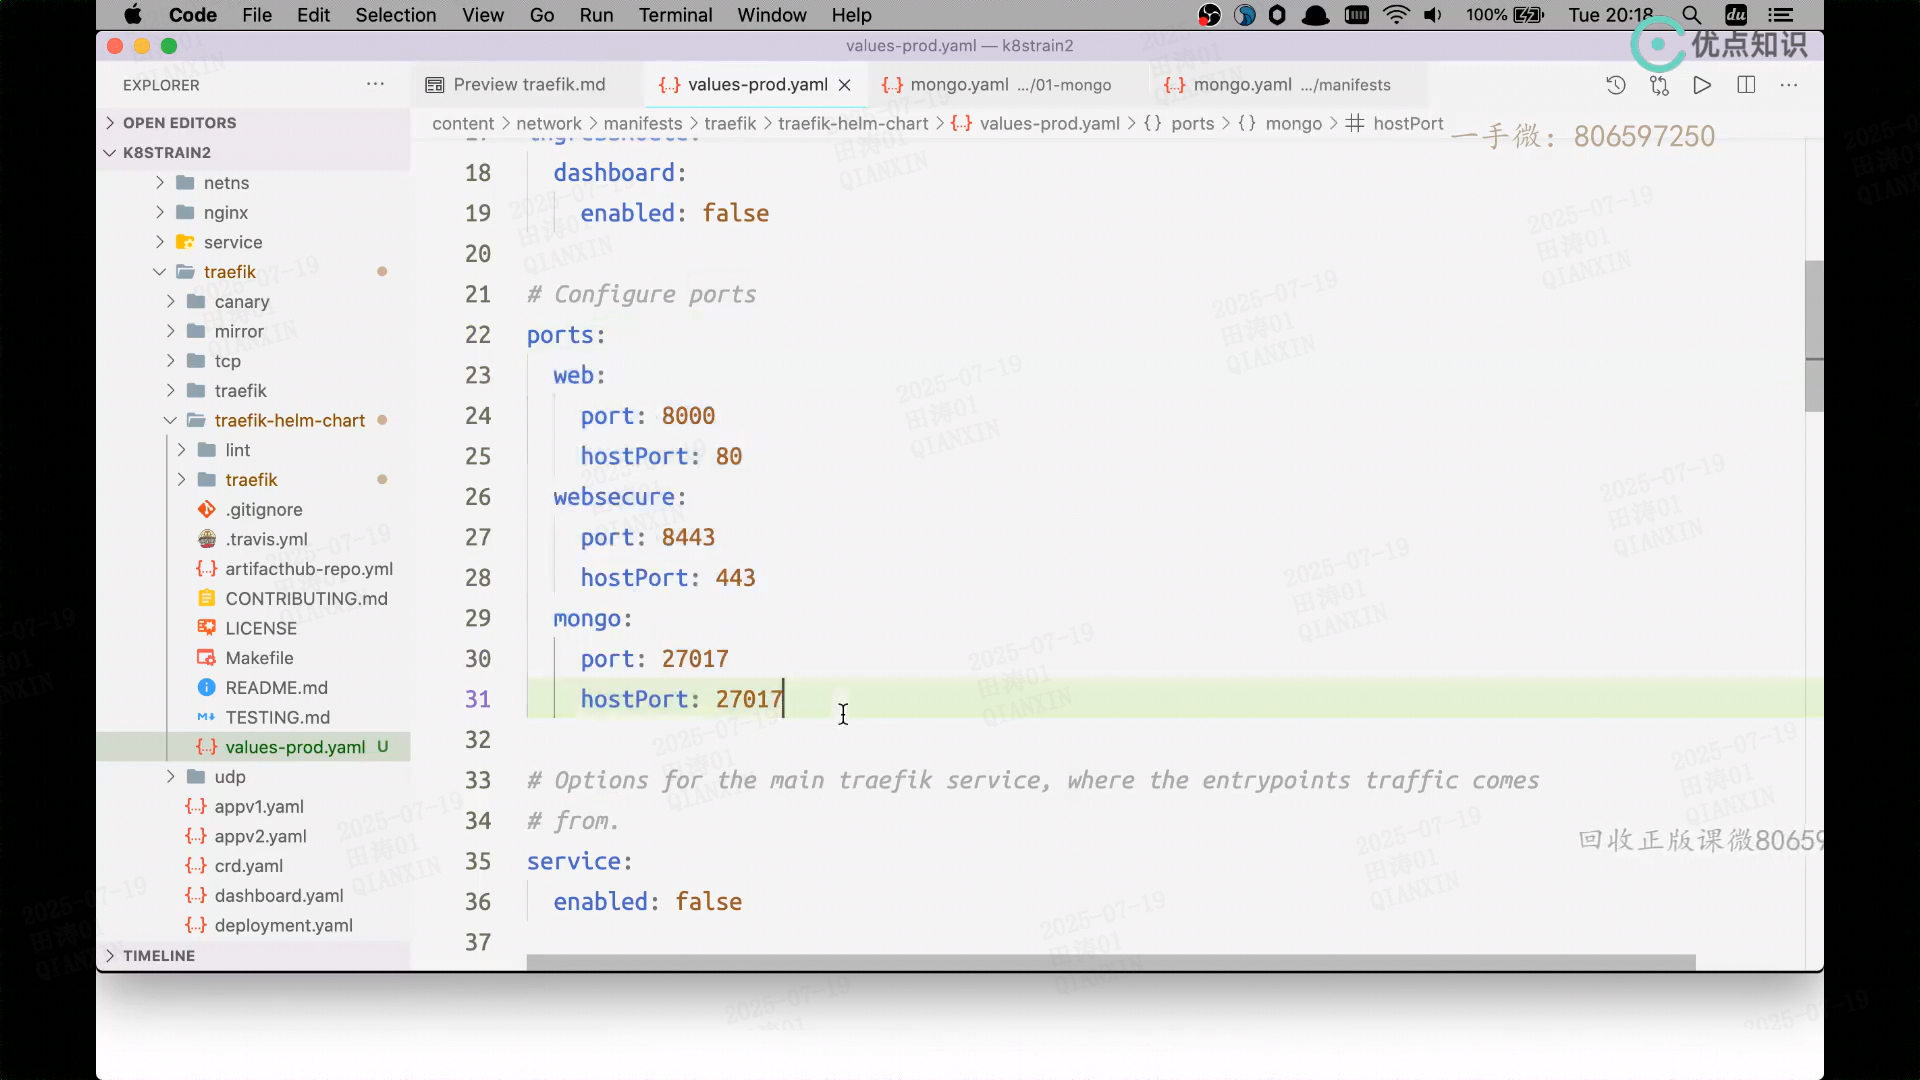
Task: Click the macOS Spotlight search icon
Action: point(1691,15)
